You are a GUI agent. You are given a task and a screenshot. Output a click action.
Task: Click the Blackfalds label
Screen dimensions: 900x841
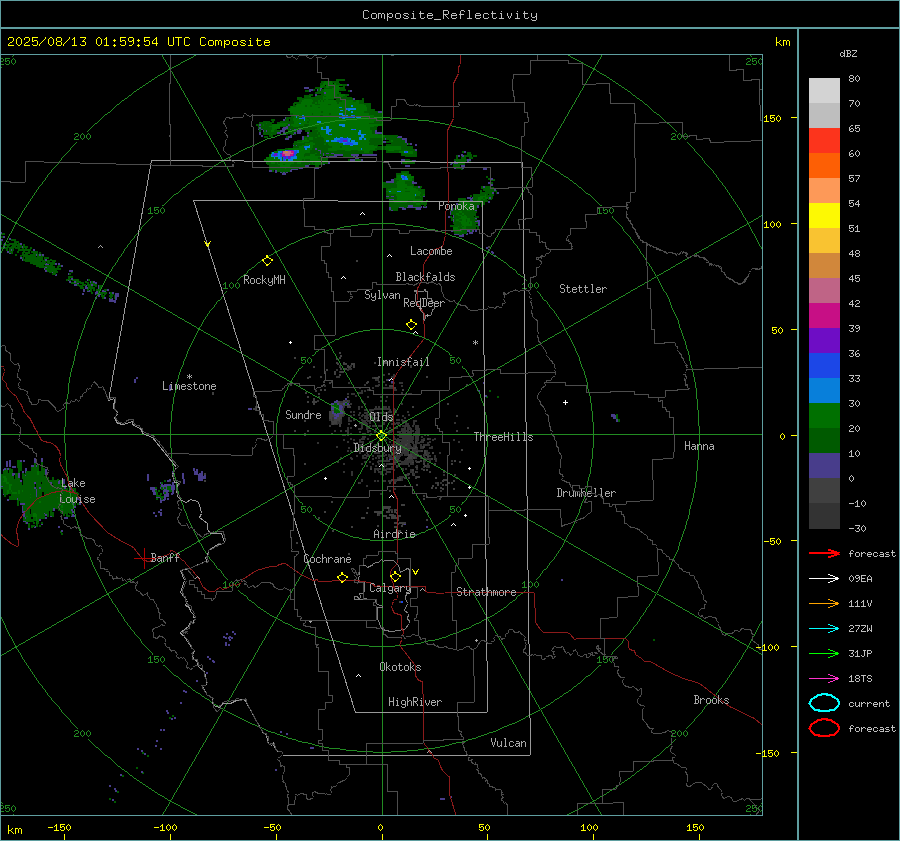(x=425, y=277)
